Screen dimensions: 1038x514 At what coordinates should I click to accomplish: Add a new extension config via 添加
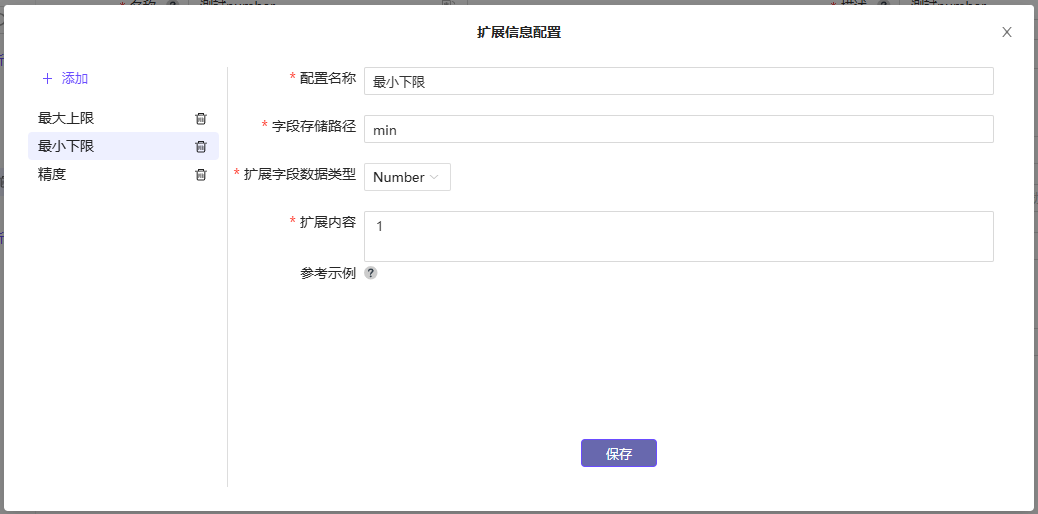[x=65, y=79]
